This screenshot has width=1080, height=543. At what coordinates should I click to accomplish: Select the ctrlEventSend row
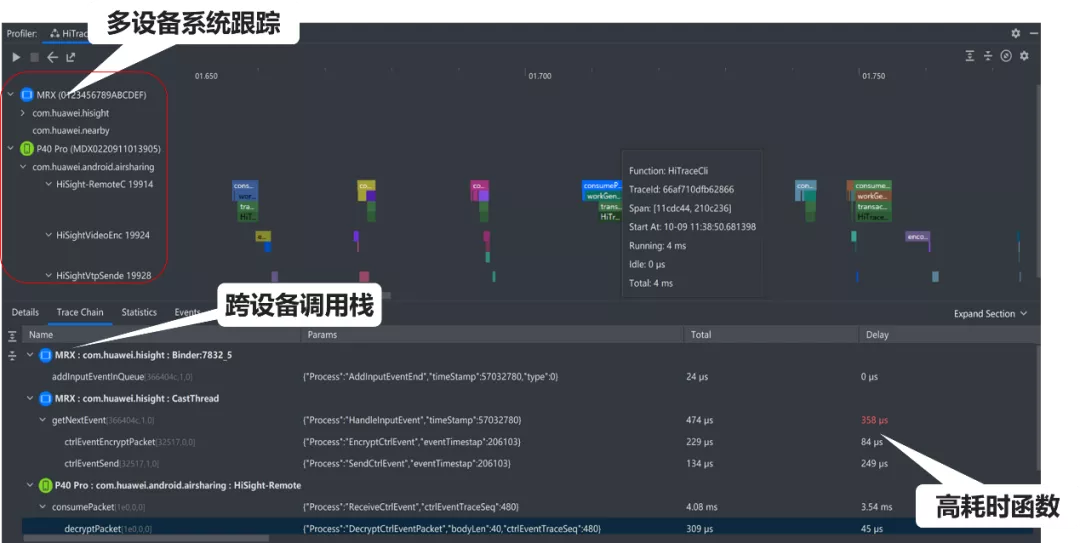click(x=530, y=463)
